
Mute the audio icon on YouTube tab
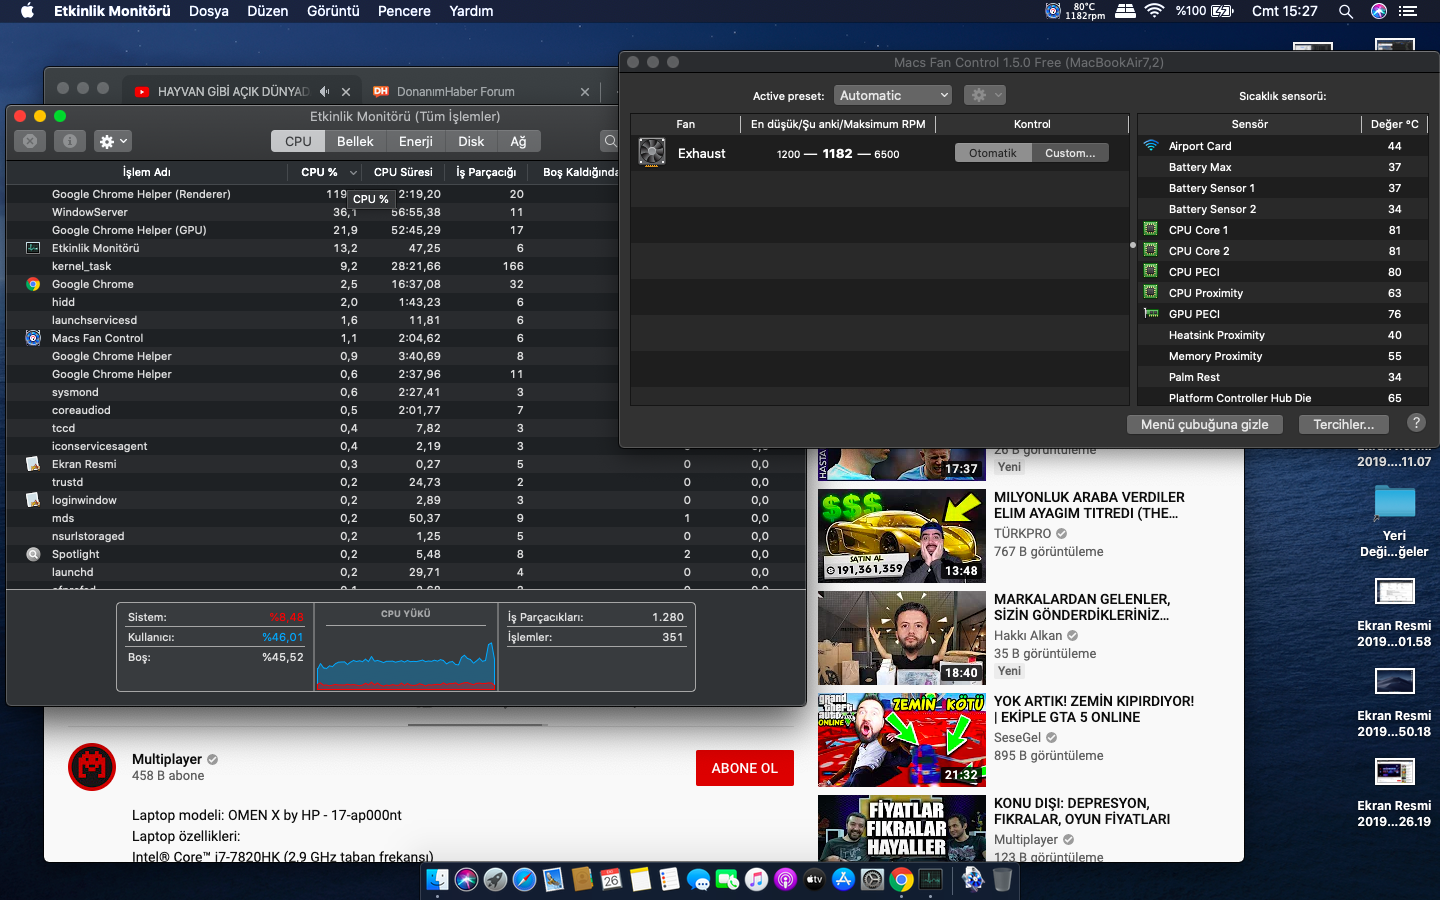click(x=324, y=91)
